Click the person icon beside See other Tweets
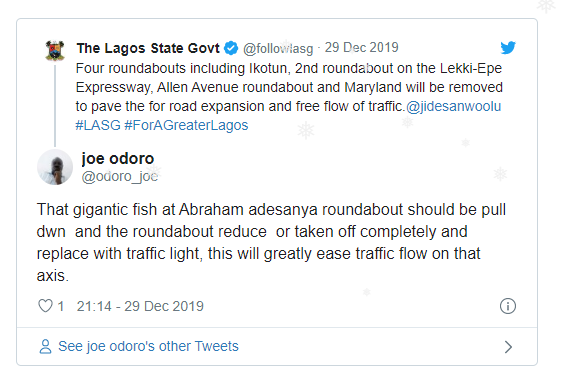This screenshot has height=387, width=562. pyautogui.click(x=45, y=347)
